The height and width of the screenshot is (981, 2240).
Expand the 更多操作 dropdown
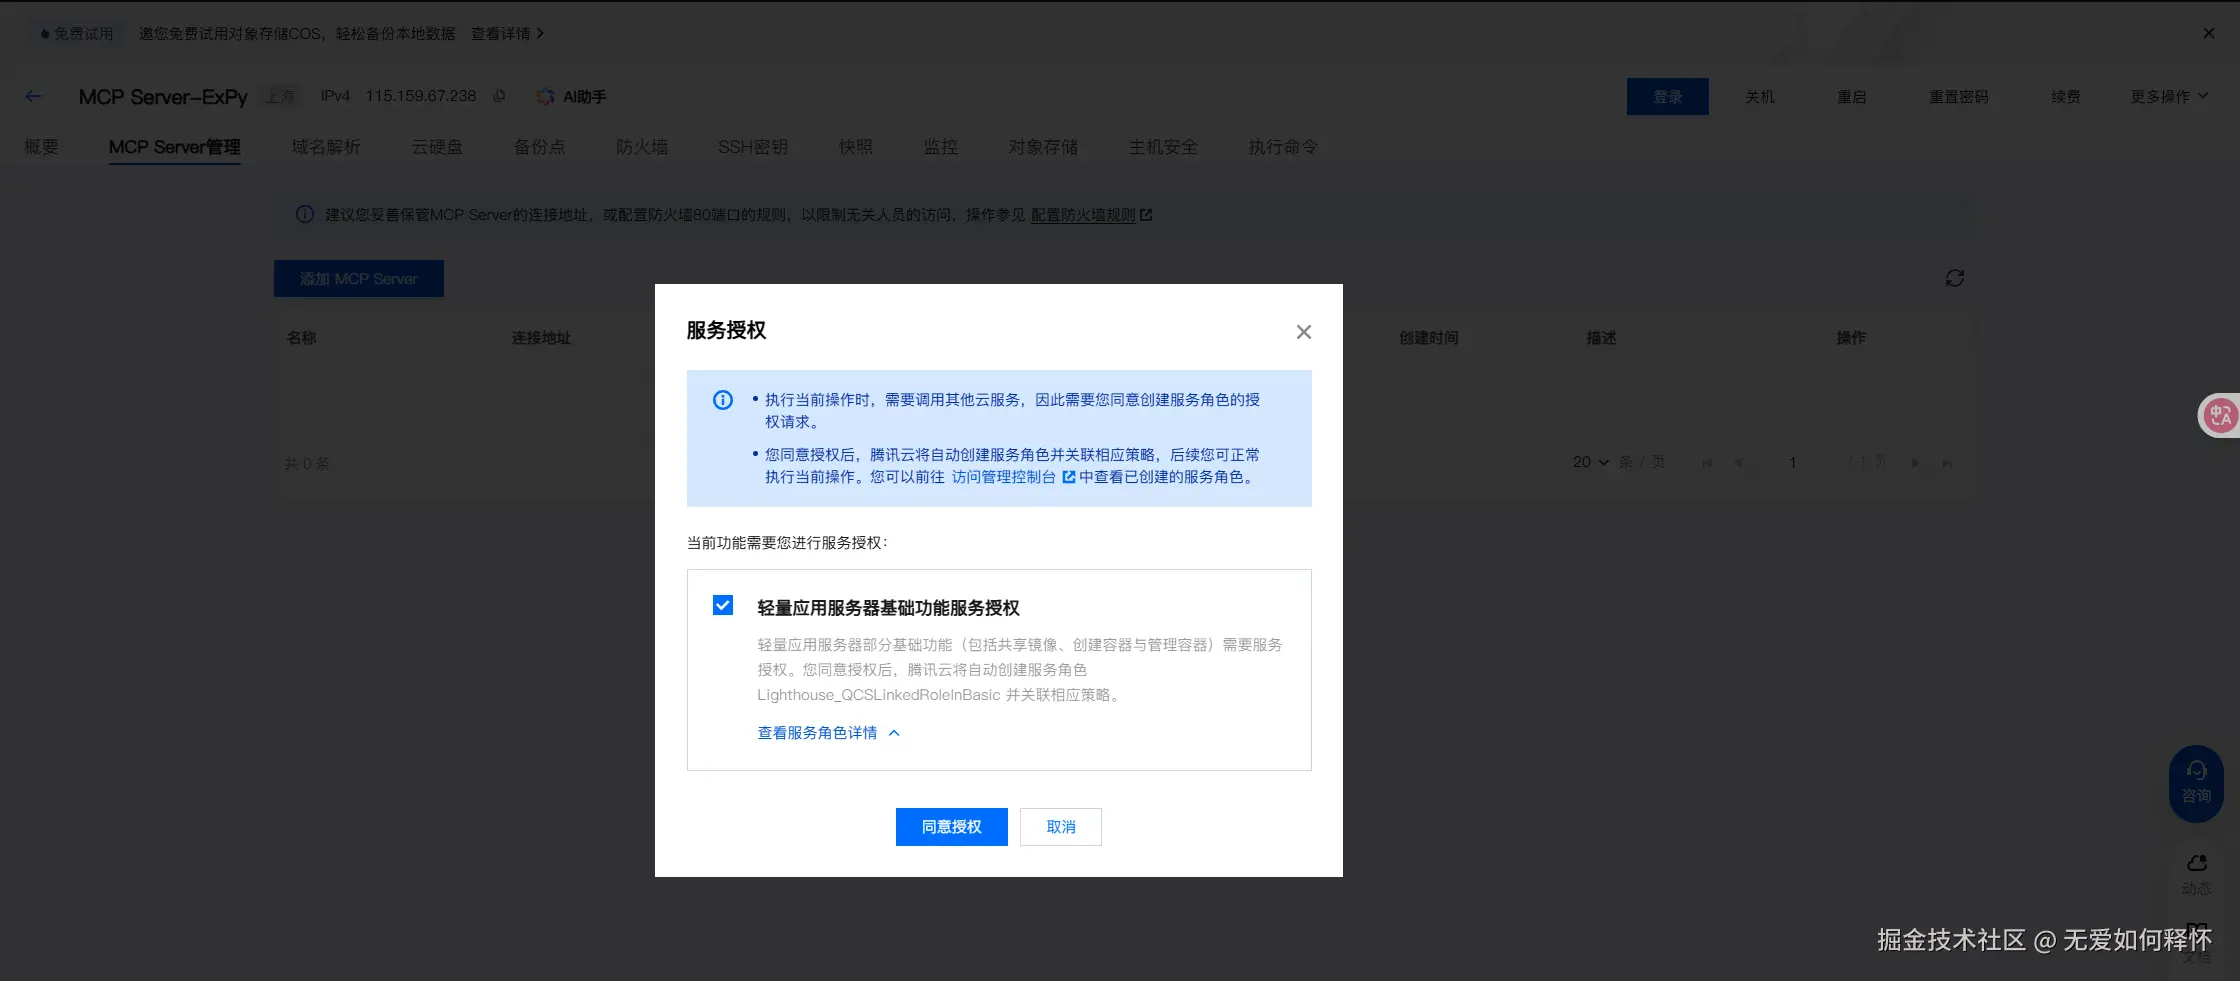pos(2168,97)
